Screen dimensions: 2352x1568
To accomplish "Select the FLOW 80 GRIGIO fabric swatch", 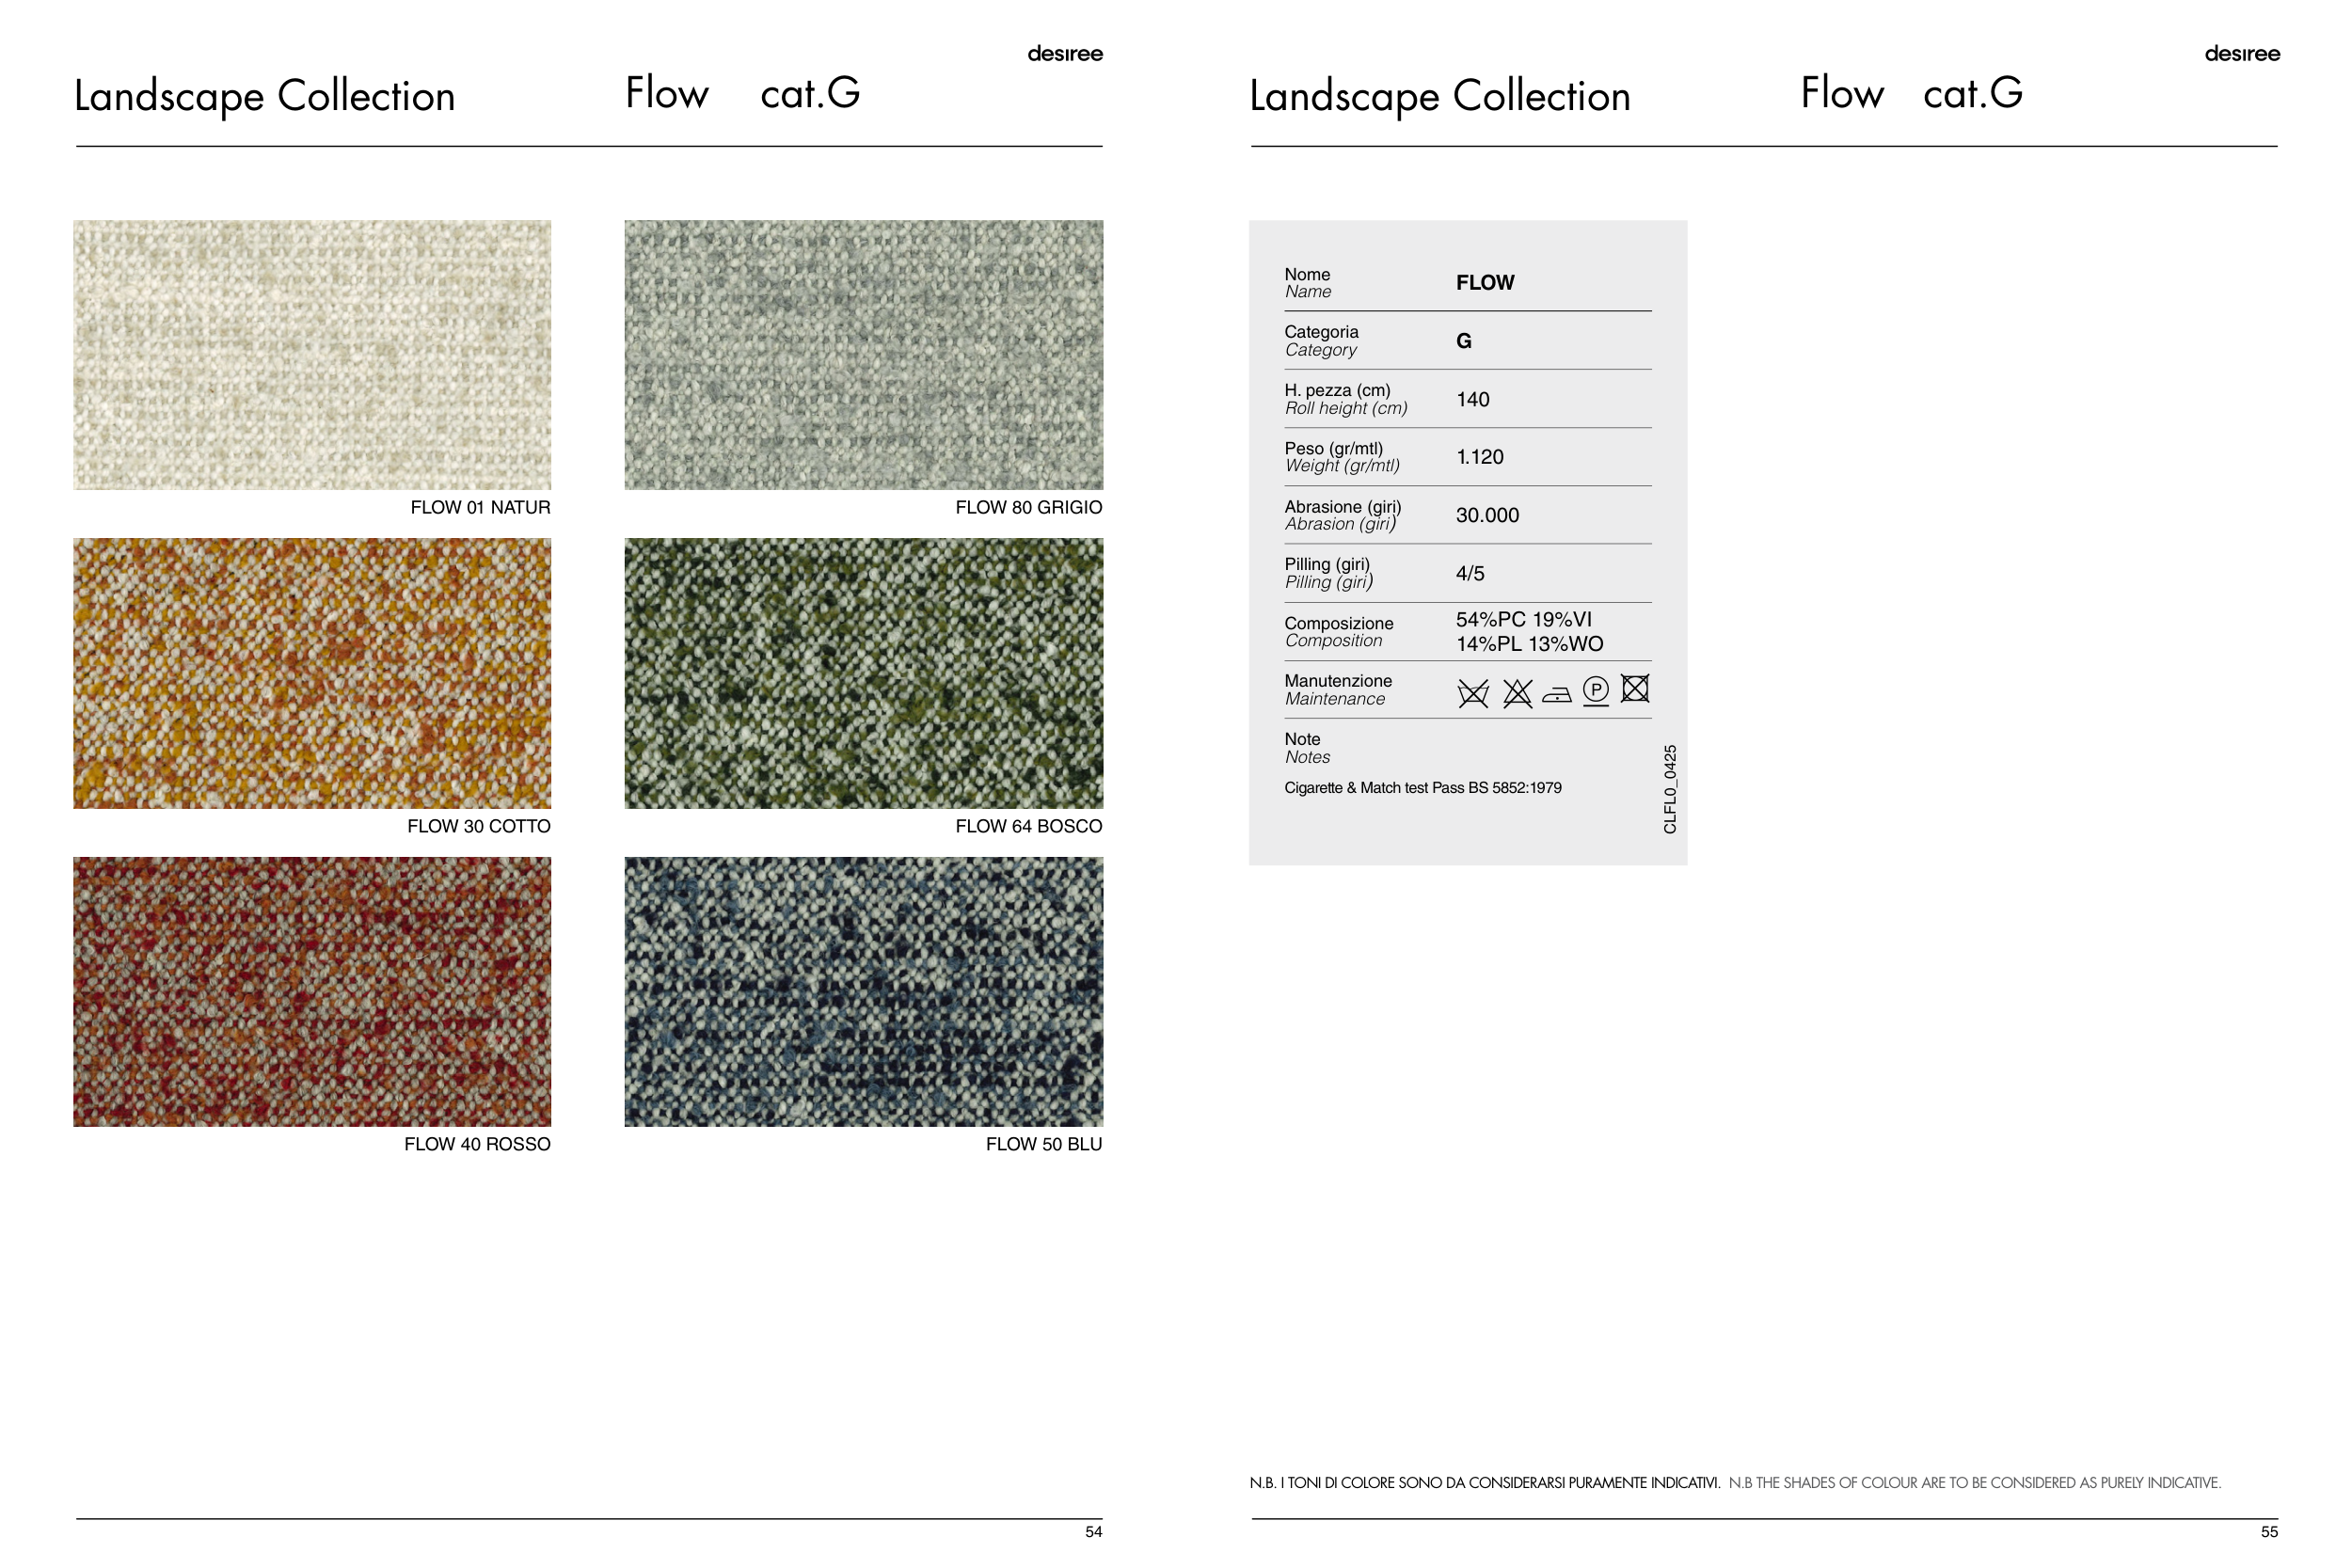I will [863, 355].
